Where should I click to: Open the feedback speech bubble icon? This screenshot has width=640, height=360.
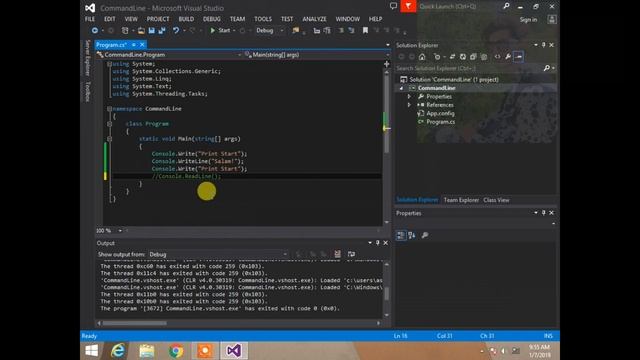pos(393,6)
